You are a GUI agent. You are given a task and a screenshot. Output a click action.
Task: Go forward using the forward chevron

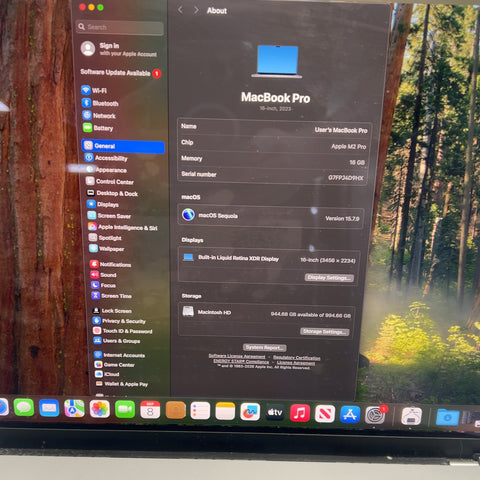click(196, 10)
